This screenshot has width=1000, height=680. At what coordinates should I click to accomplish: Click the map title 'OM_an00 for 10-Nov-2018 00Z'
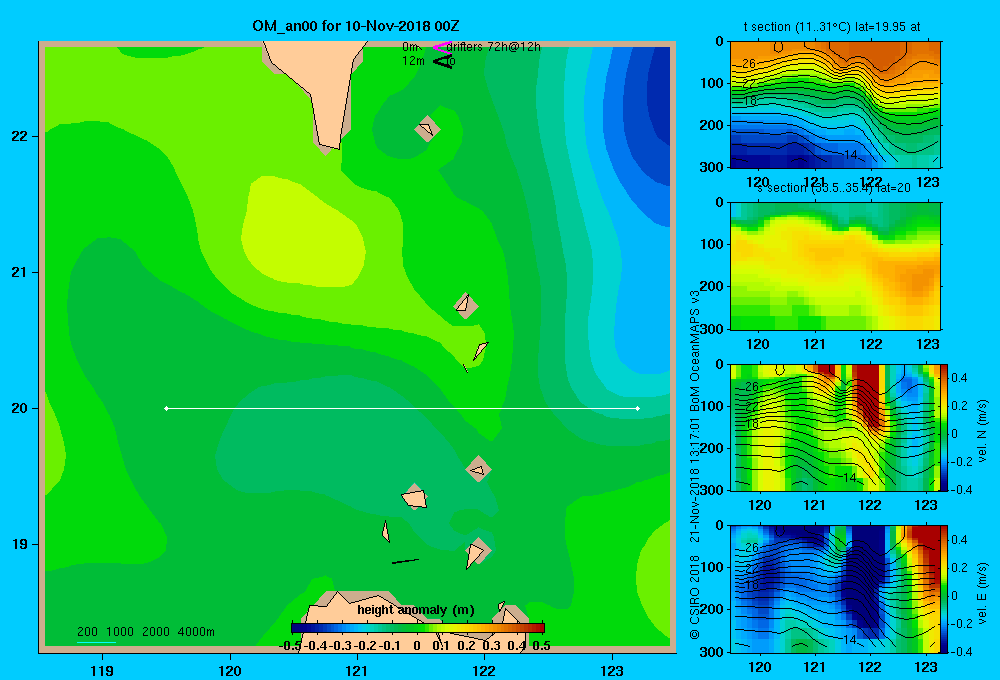(355, 26)
